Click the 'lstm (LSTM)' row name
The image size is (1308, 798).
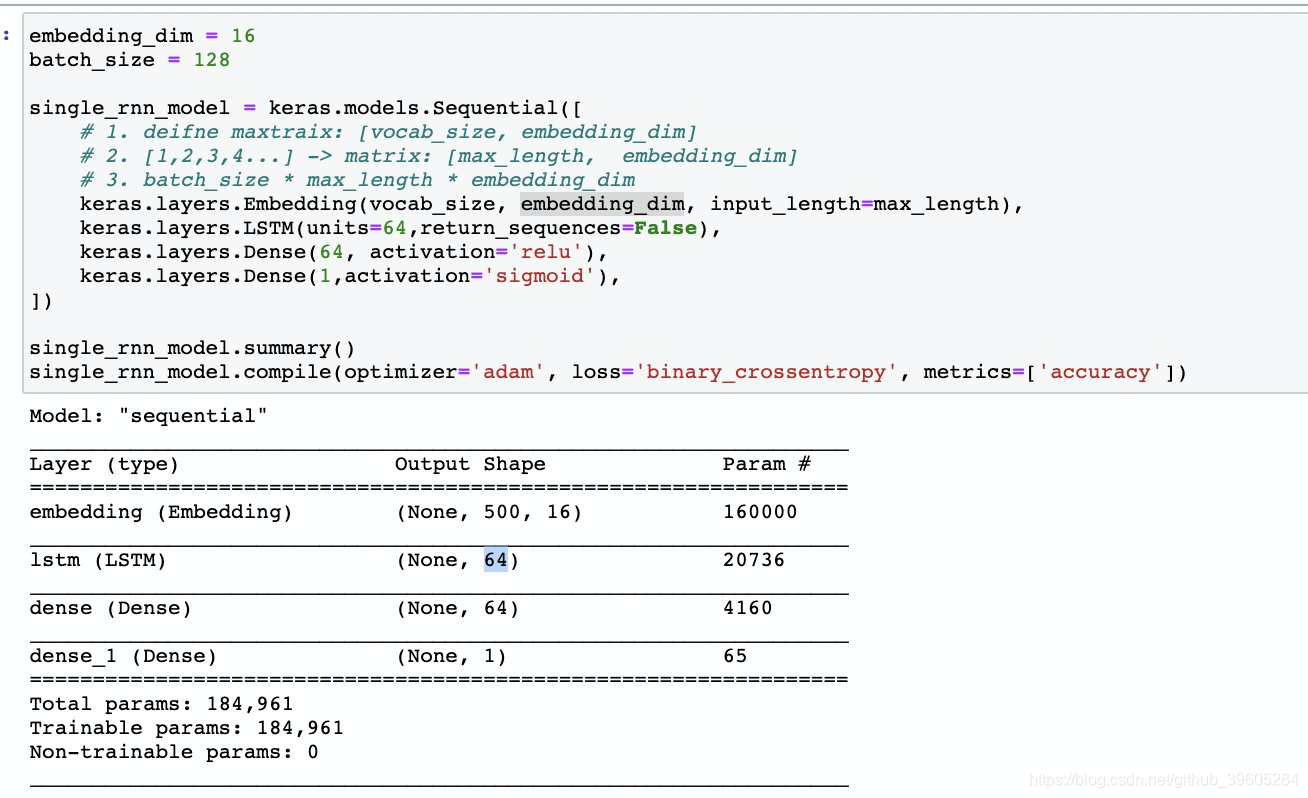pos(98,560)
